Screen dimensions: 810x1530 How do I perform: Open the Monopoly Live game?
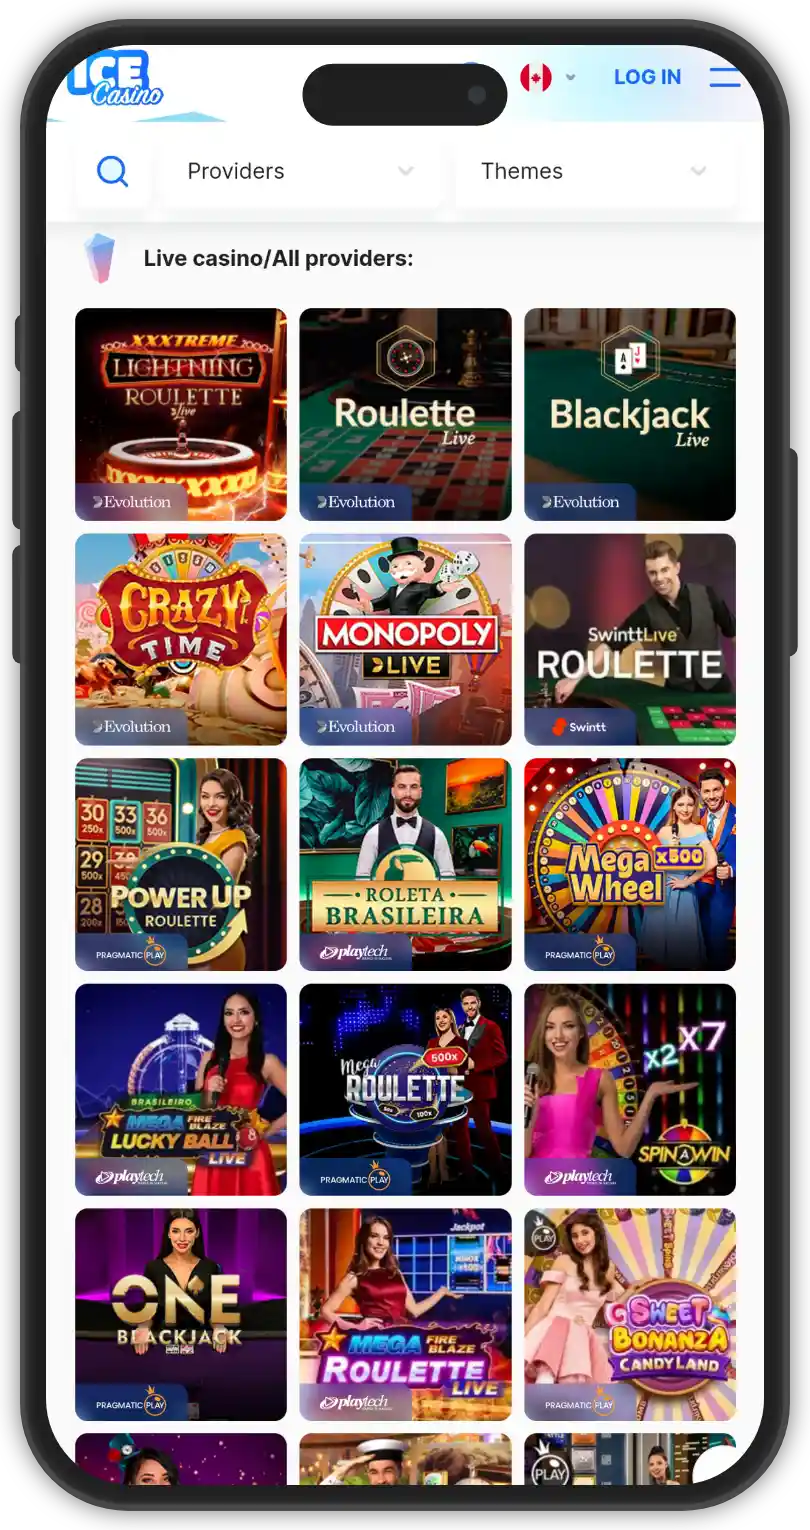click(x=405, y=639)
